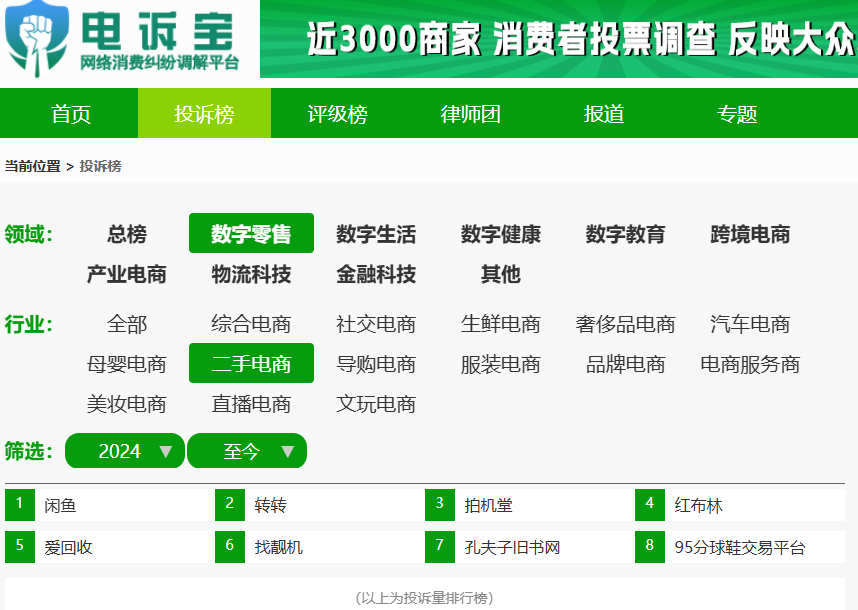Open the 专题 navigation tab
Viewport: 858px width, 610px height.
pyautogui.click(x=737, y=114)
